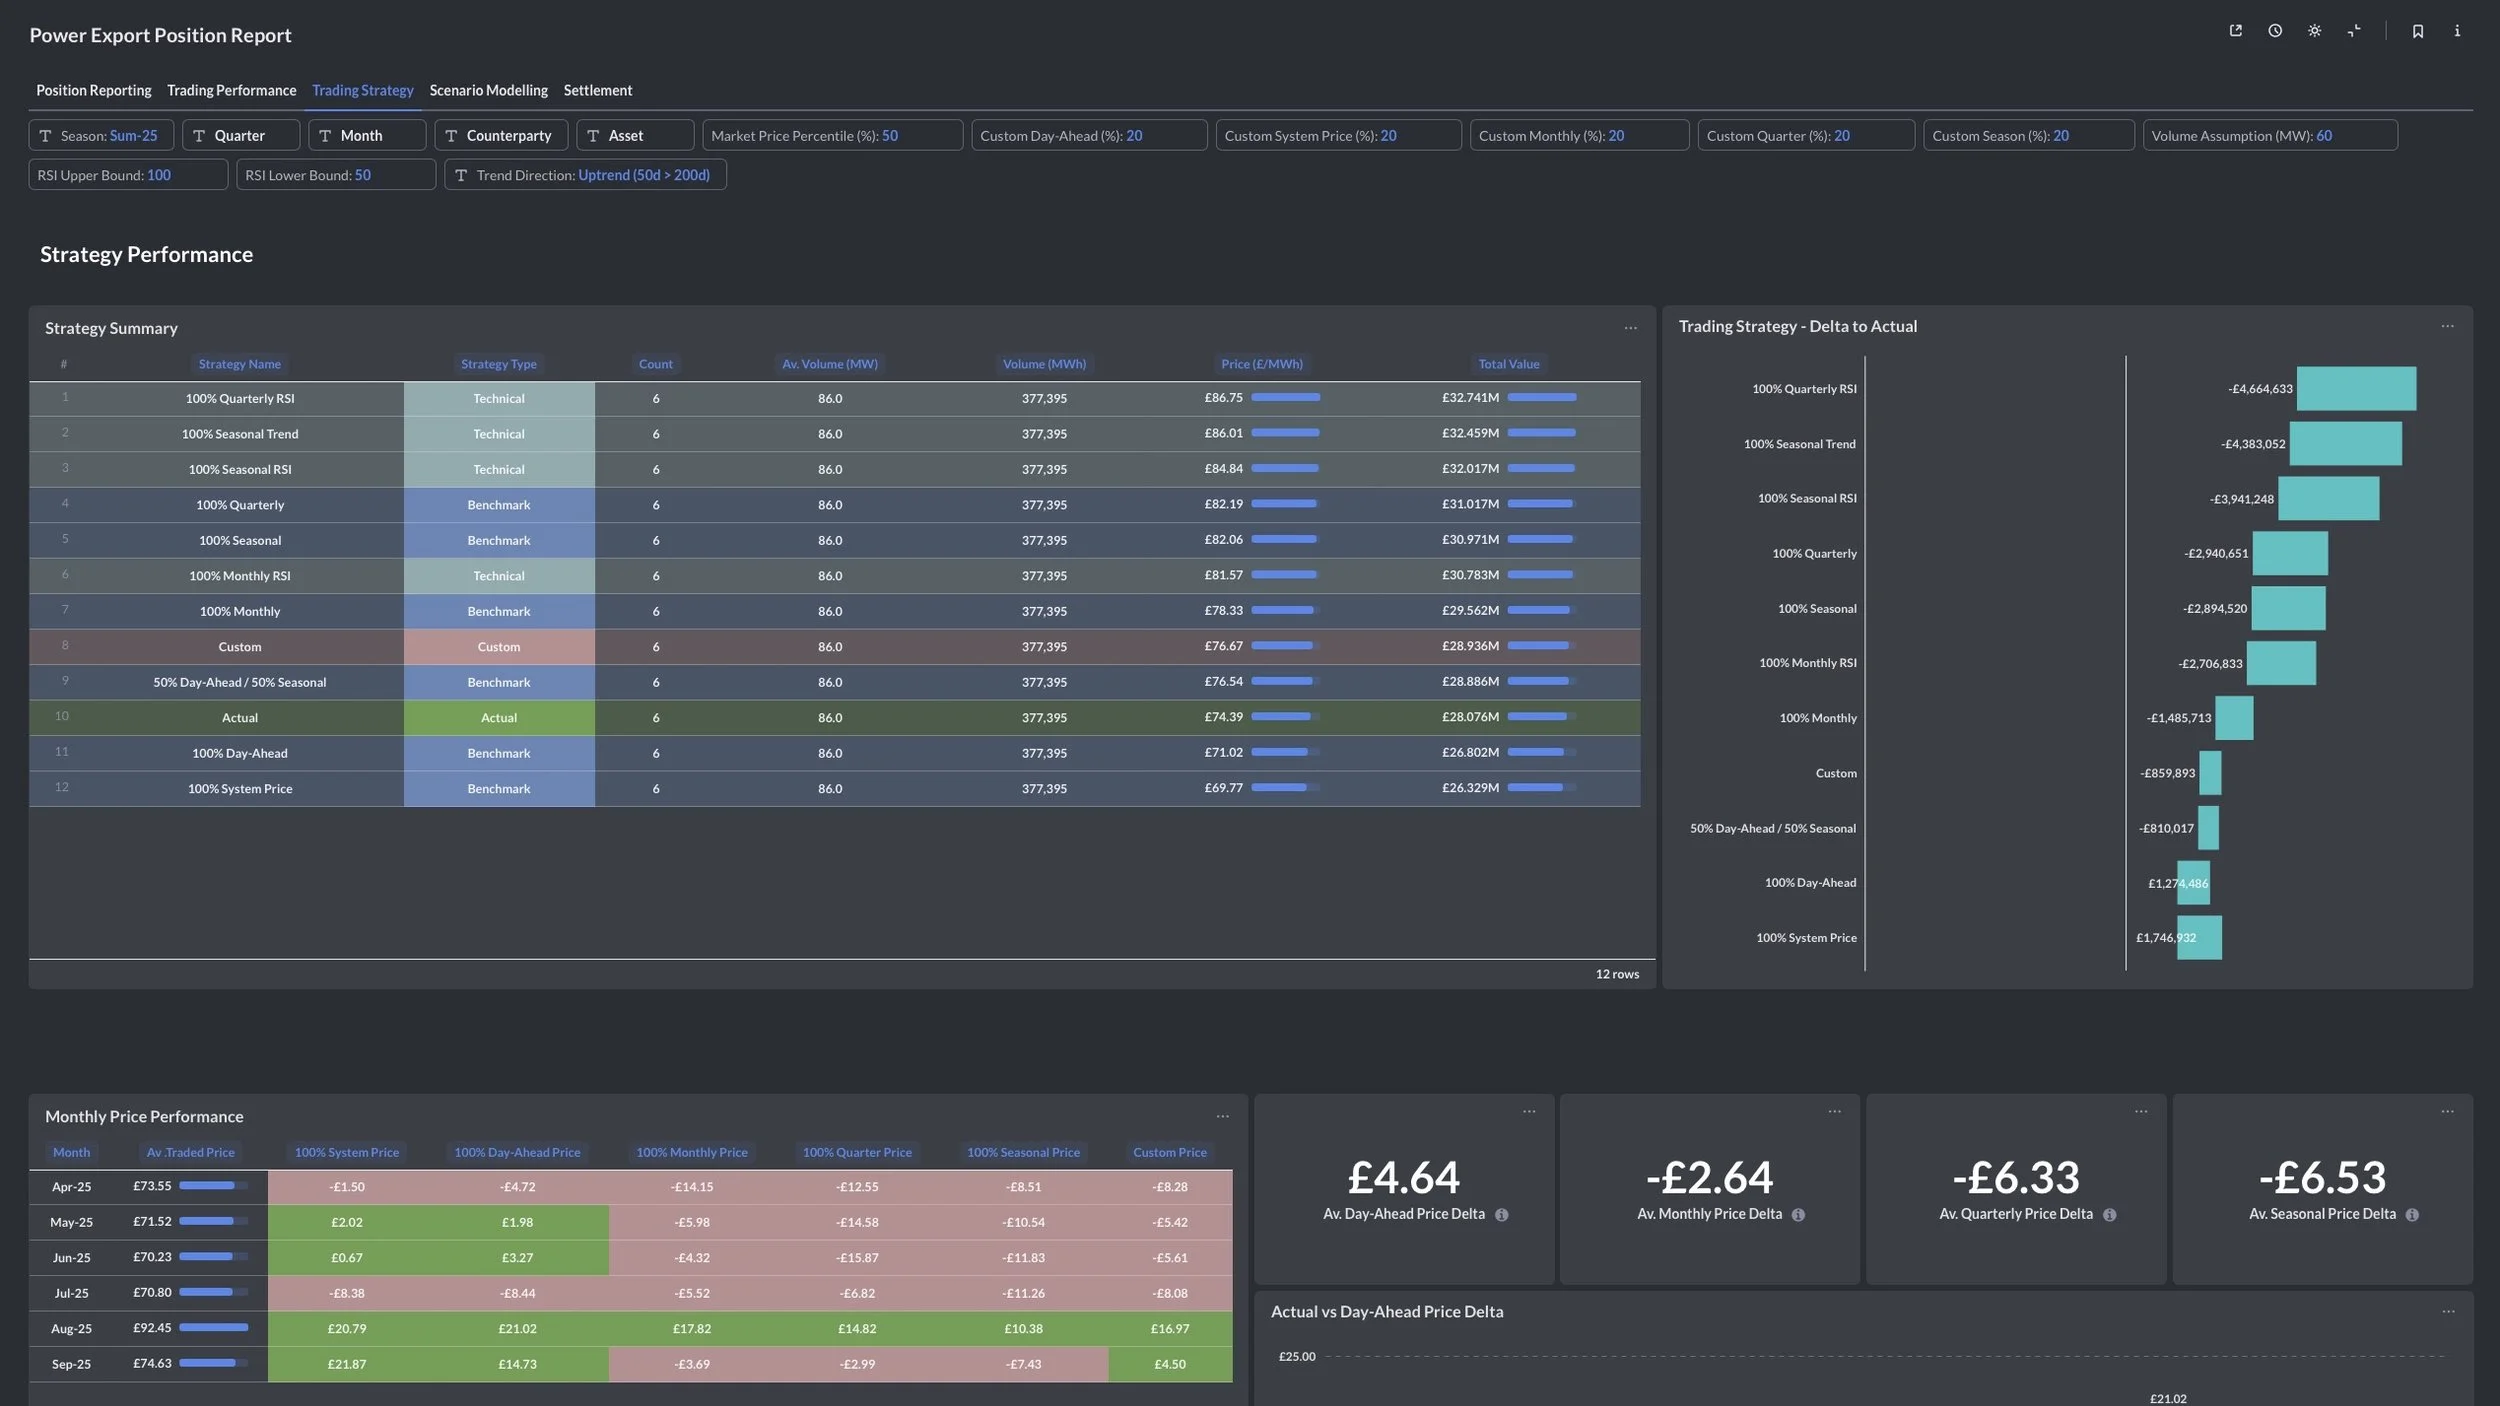Open Monthly Price Performance ellipsis menu
This screenshot has width=2500, height=1406.
coord(1222,1116)
